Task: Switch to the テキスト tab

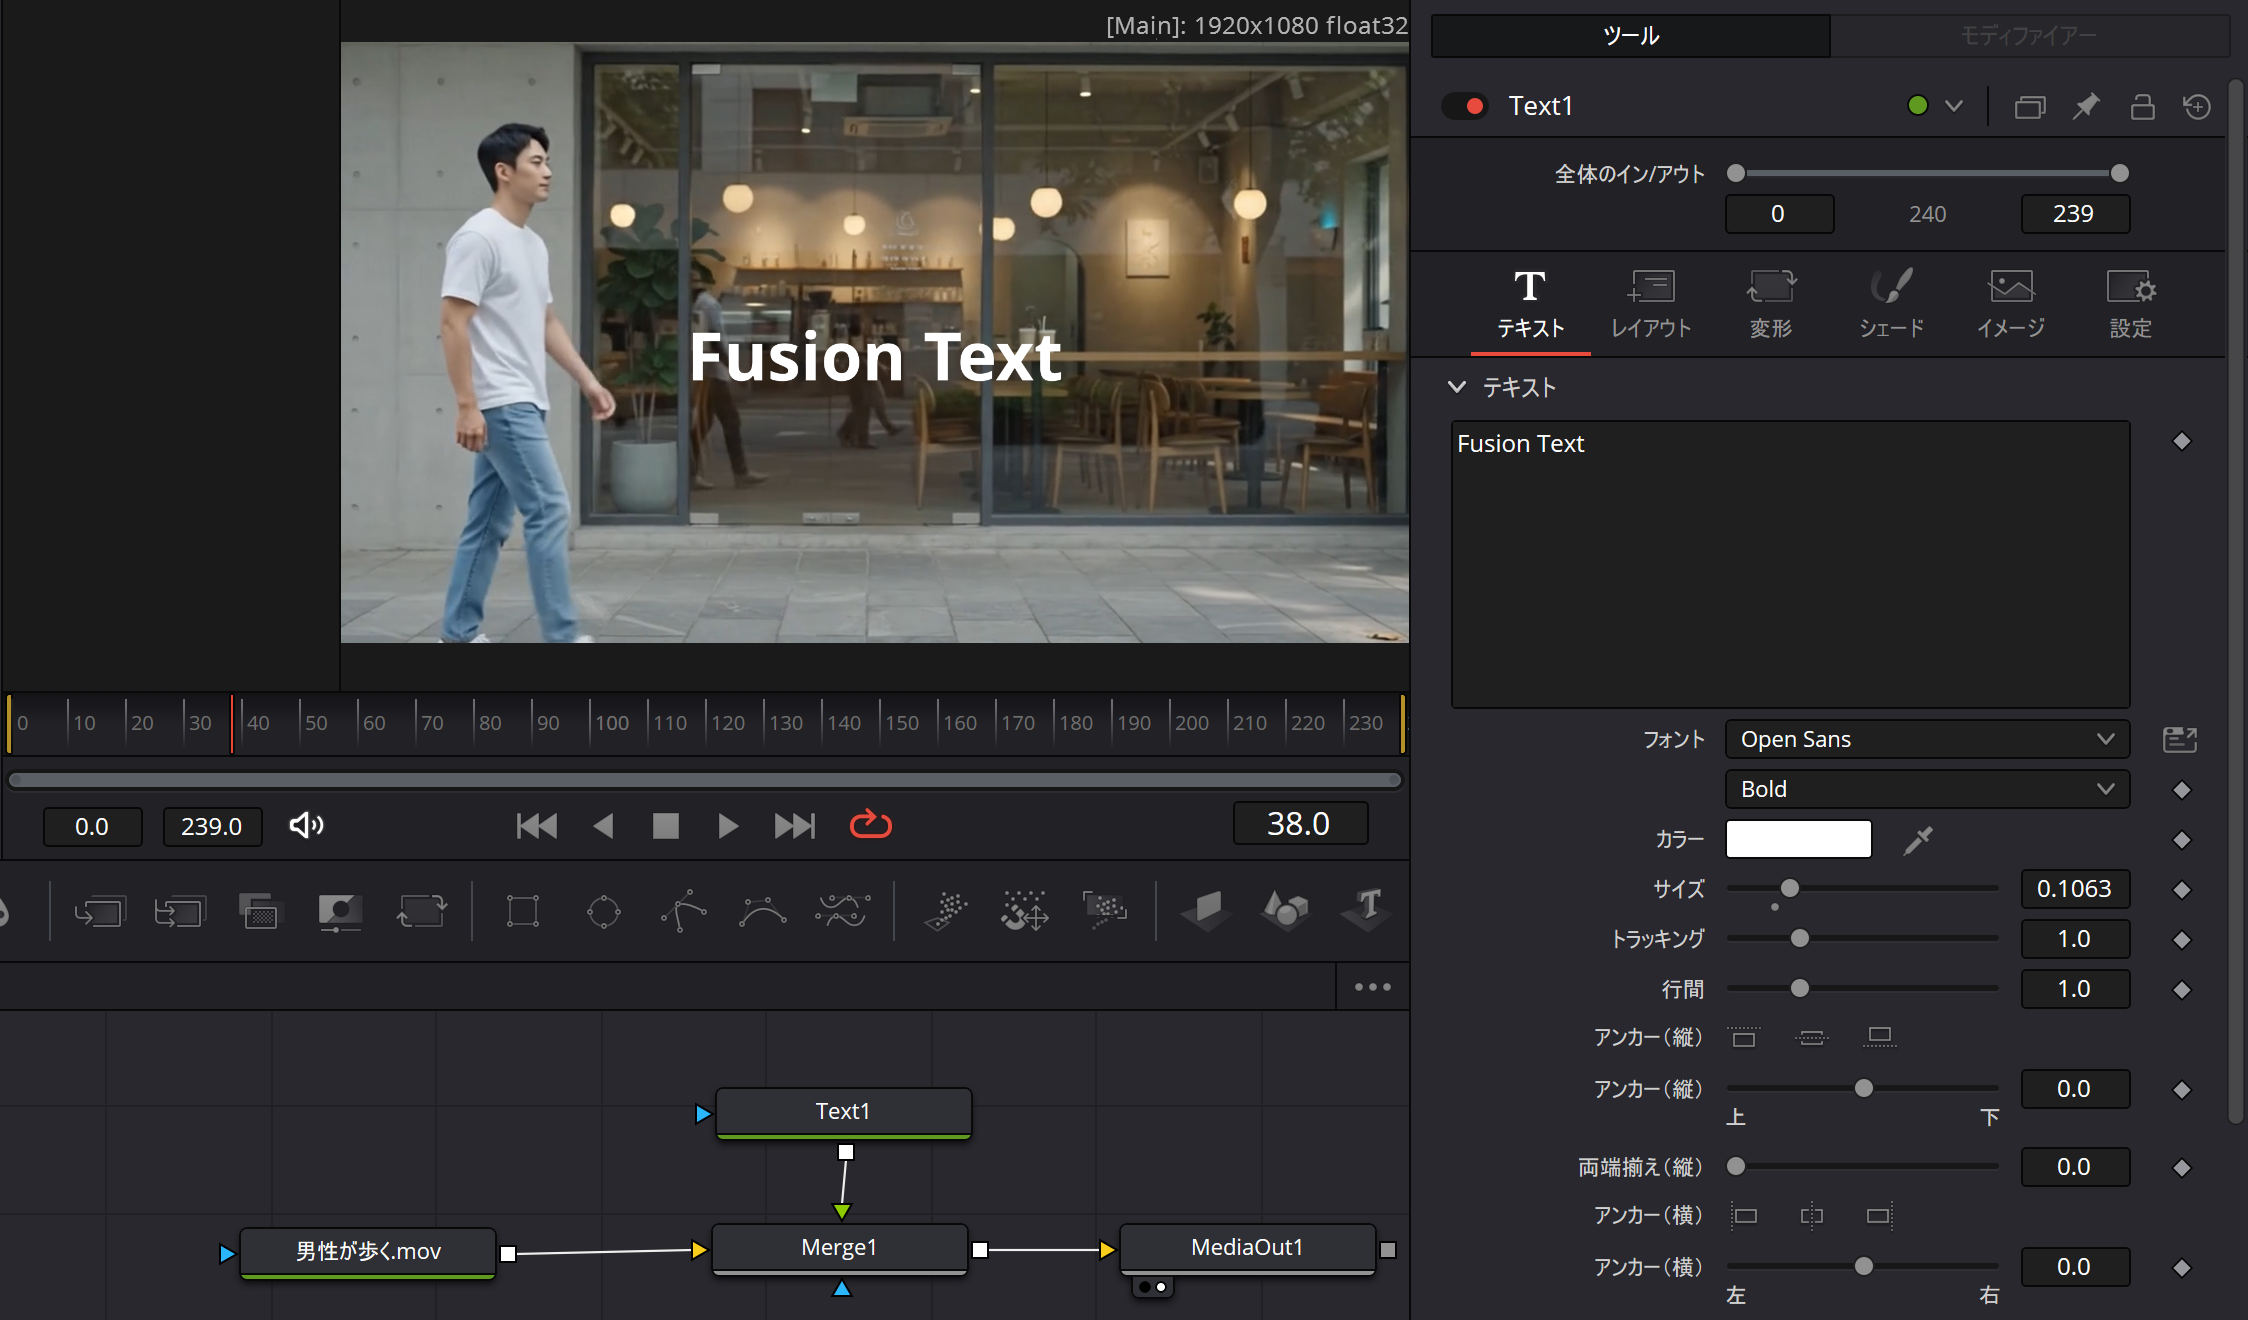Action: [1530, 305]
